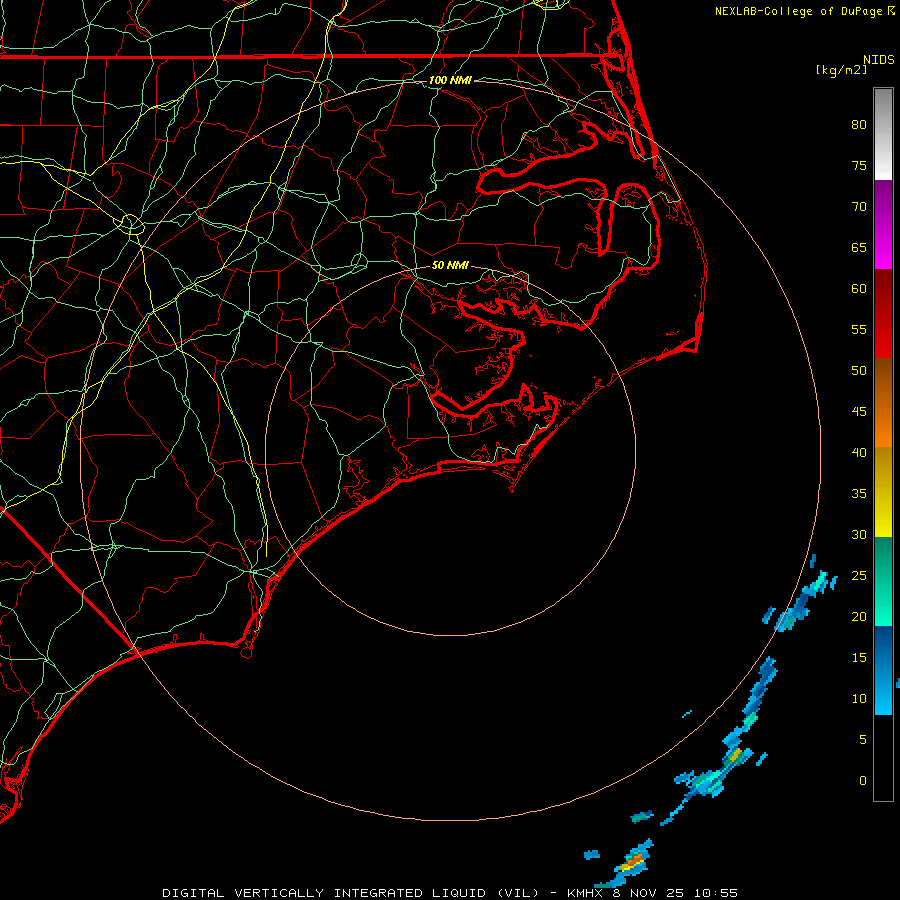This screenshot has height=900, width=900.
Task: Click the NIDS label
Action: (x=878, y=60)
